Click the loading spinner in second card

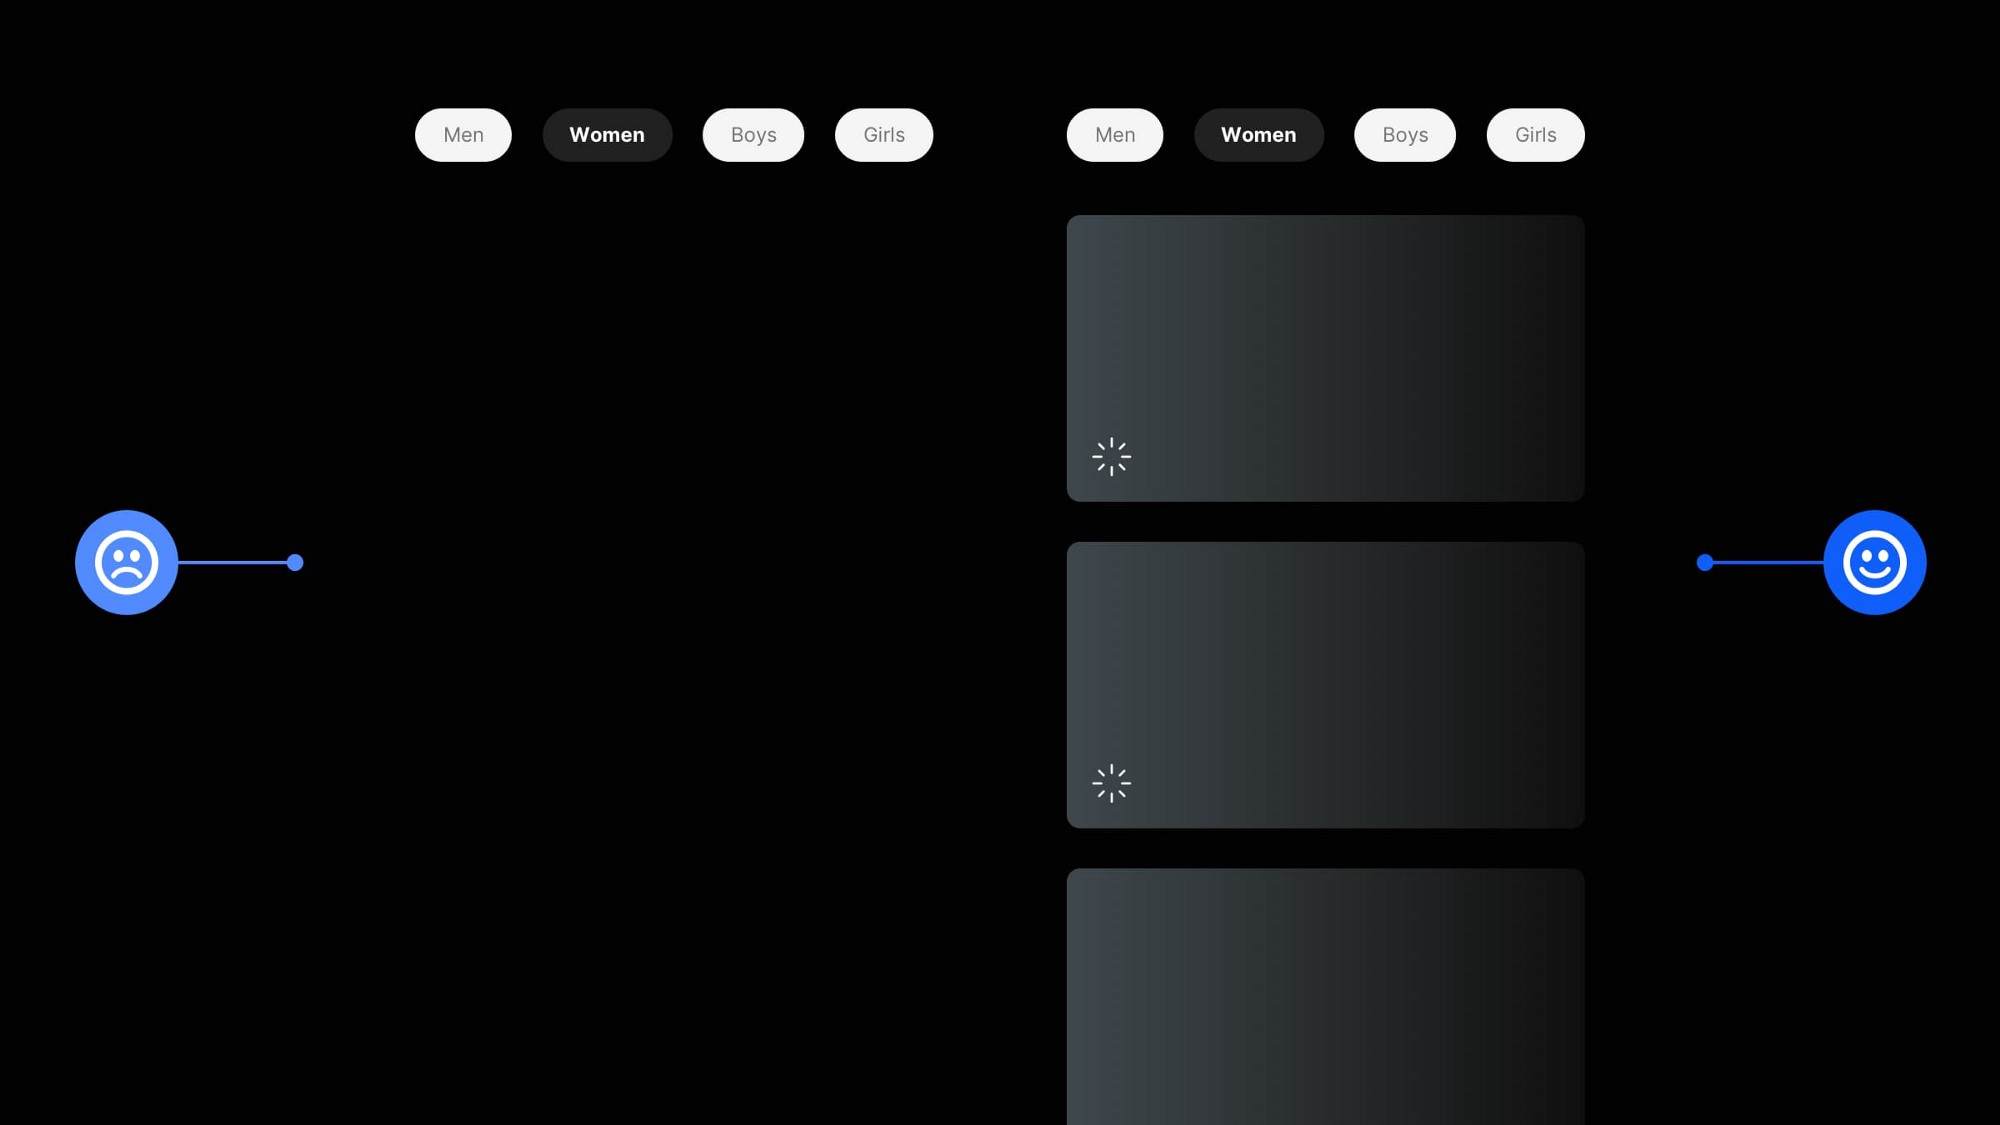(1110, 783)
